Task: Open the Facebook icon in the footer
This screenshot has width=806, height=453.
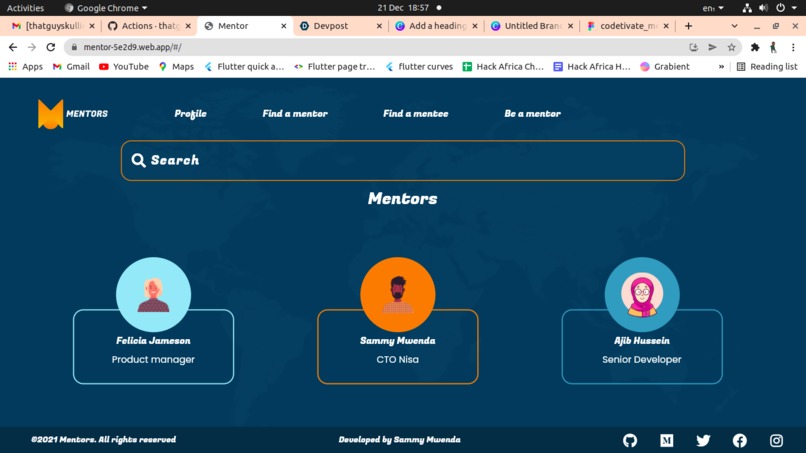Action: coord(740,440)
